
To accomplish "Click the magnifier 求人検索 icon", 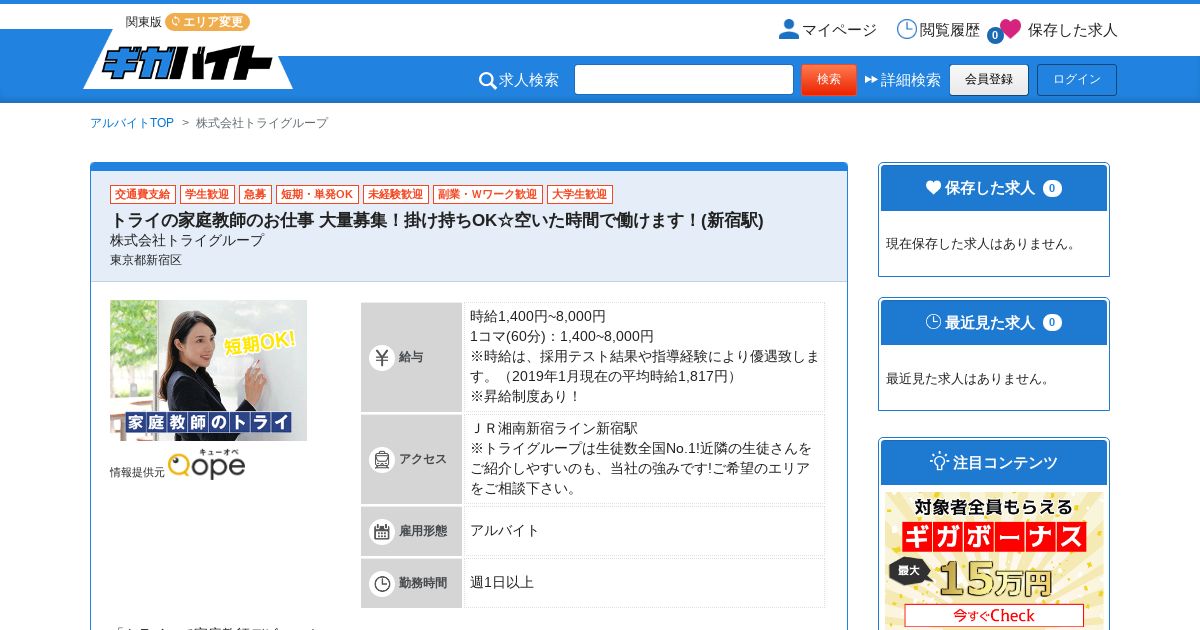I will (x=488, y=80).
